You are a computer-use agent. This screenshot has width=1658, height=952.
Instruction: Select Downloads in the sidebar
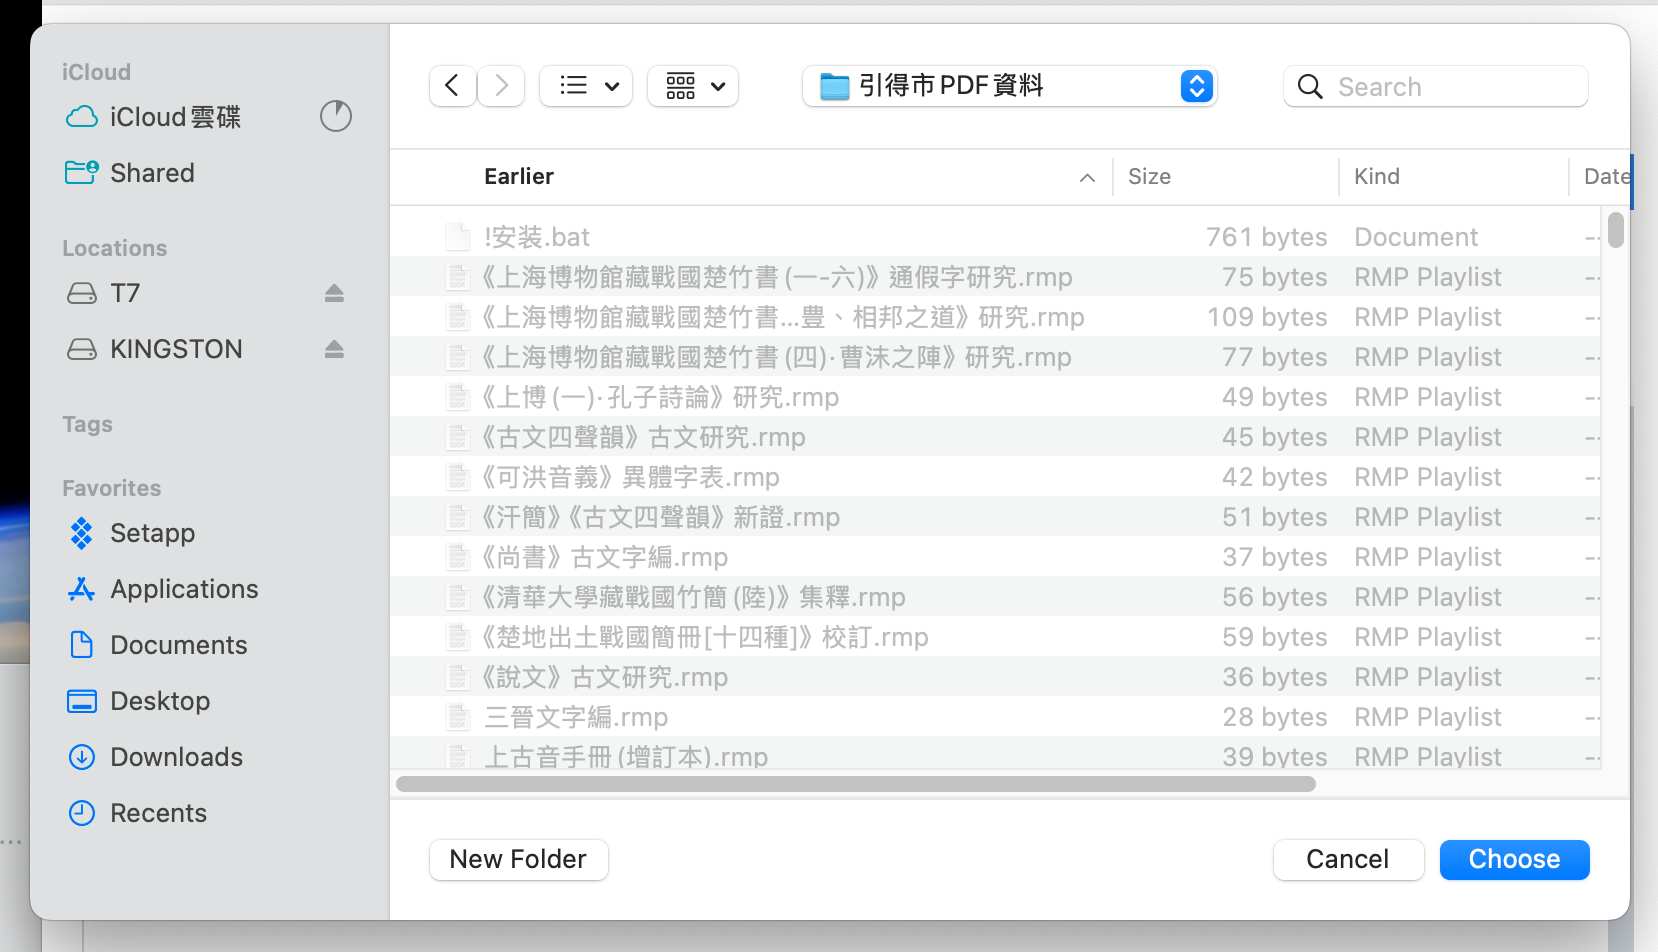[x=176, y=757]
